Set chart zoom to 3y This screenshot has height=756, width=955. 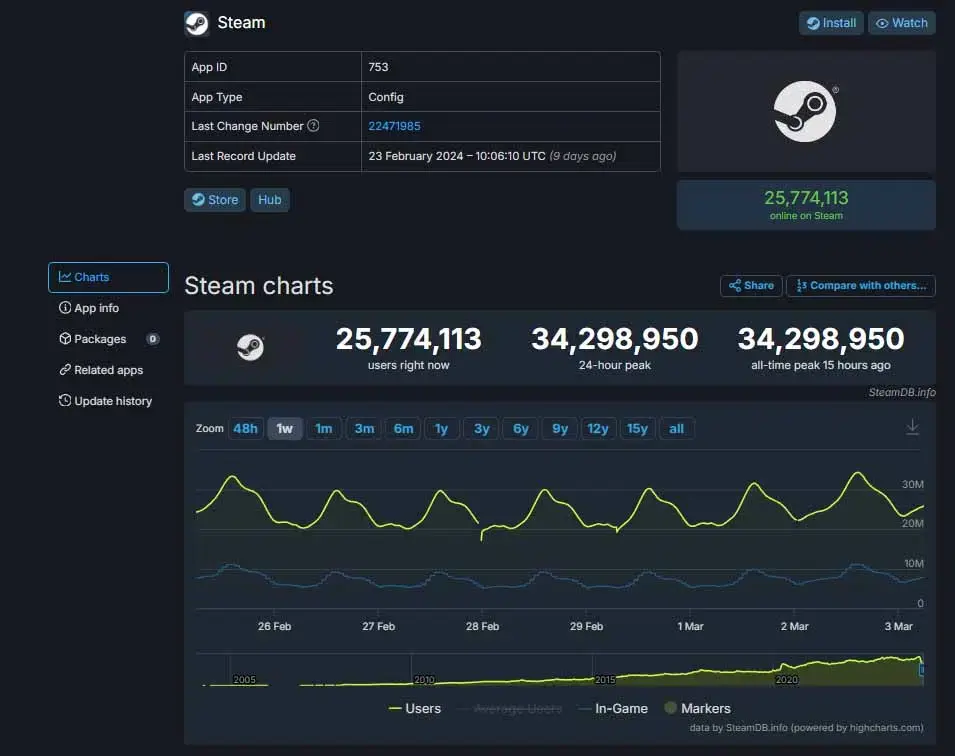(482, 429)
